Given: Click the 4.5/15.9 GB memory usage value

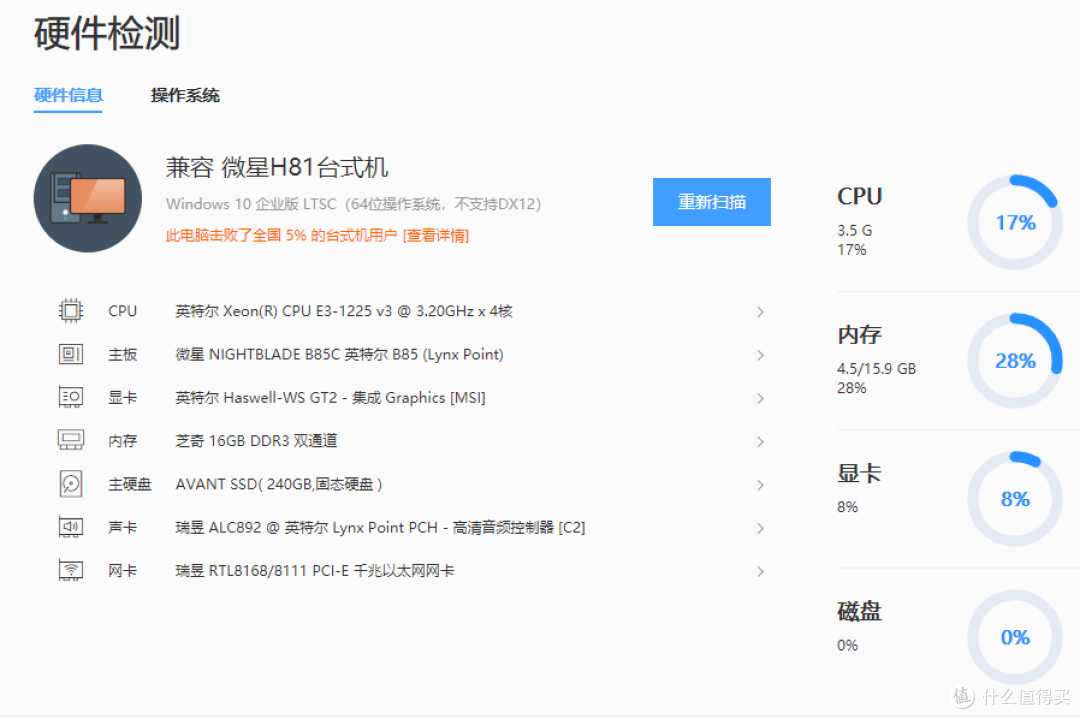Looking at the screenshot, I should 876,368.
